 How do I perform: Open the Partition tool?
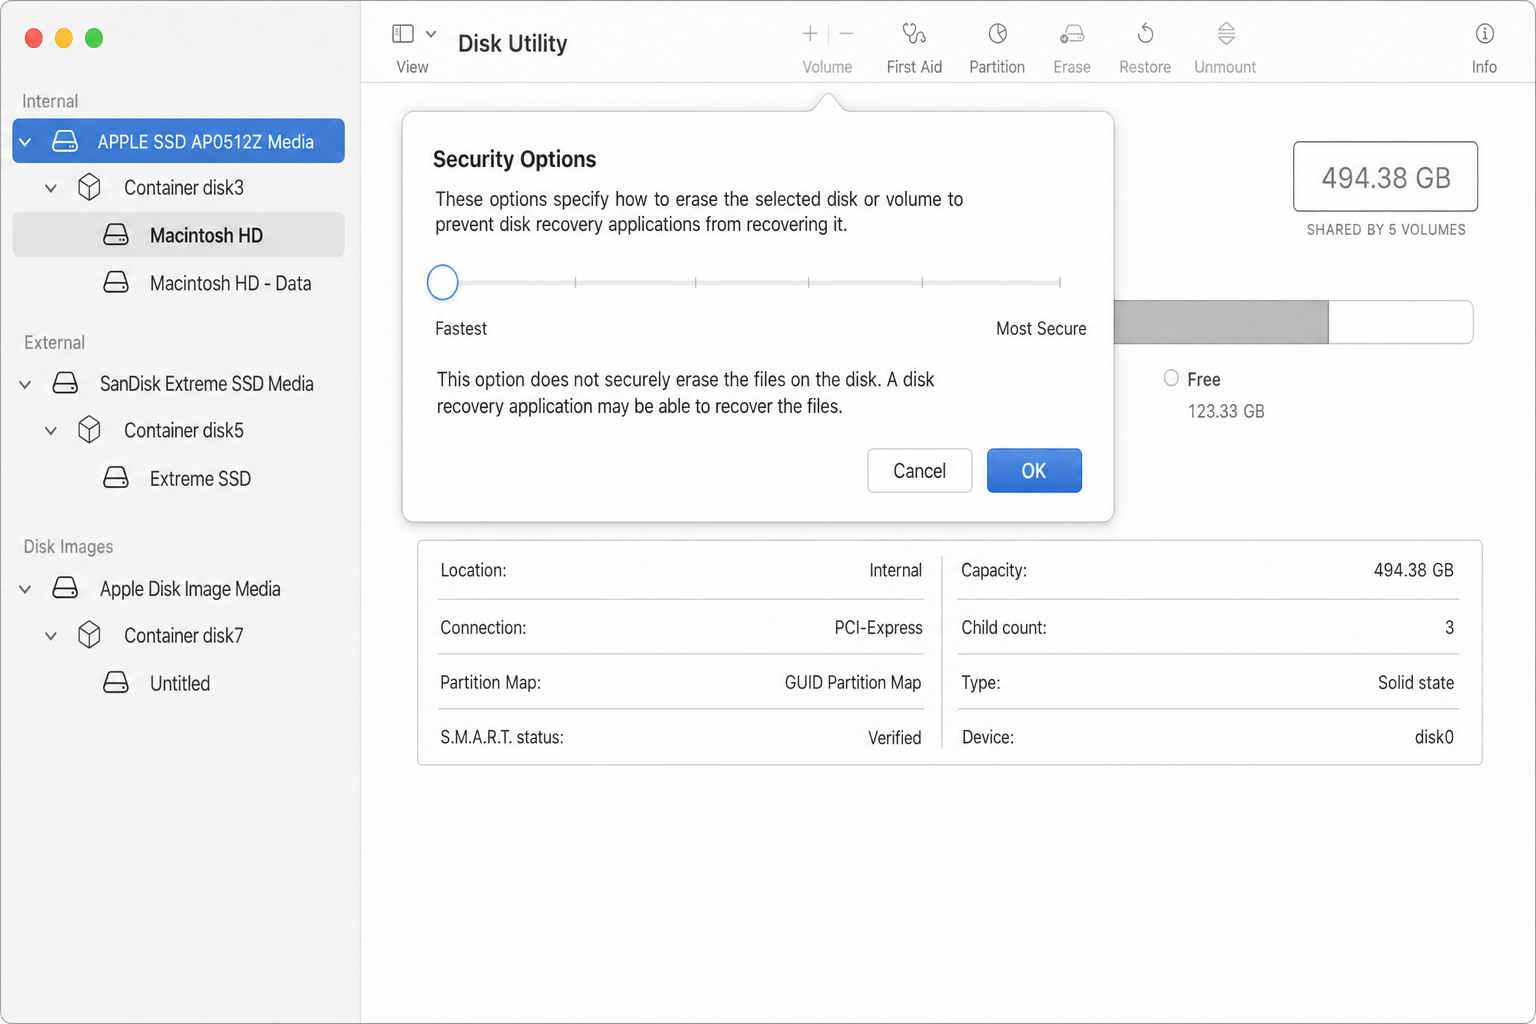(997, 34)
